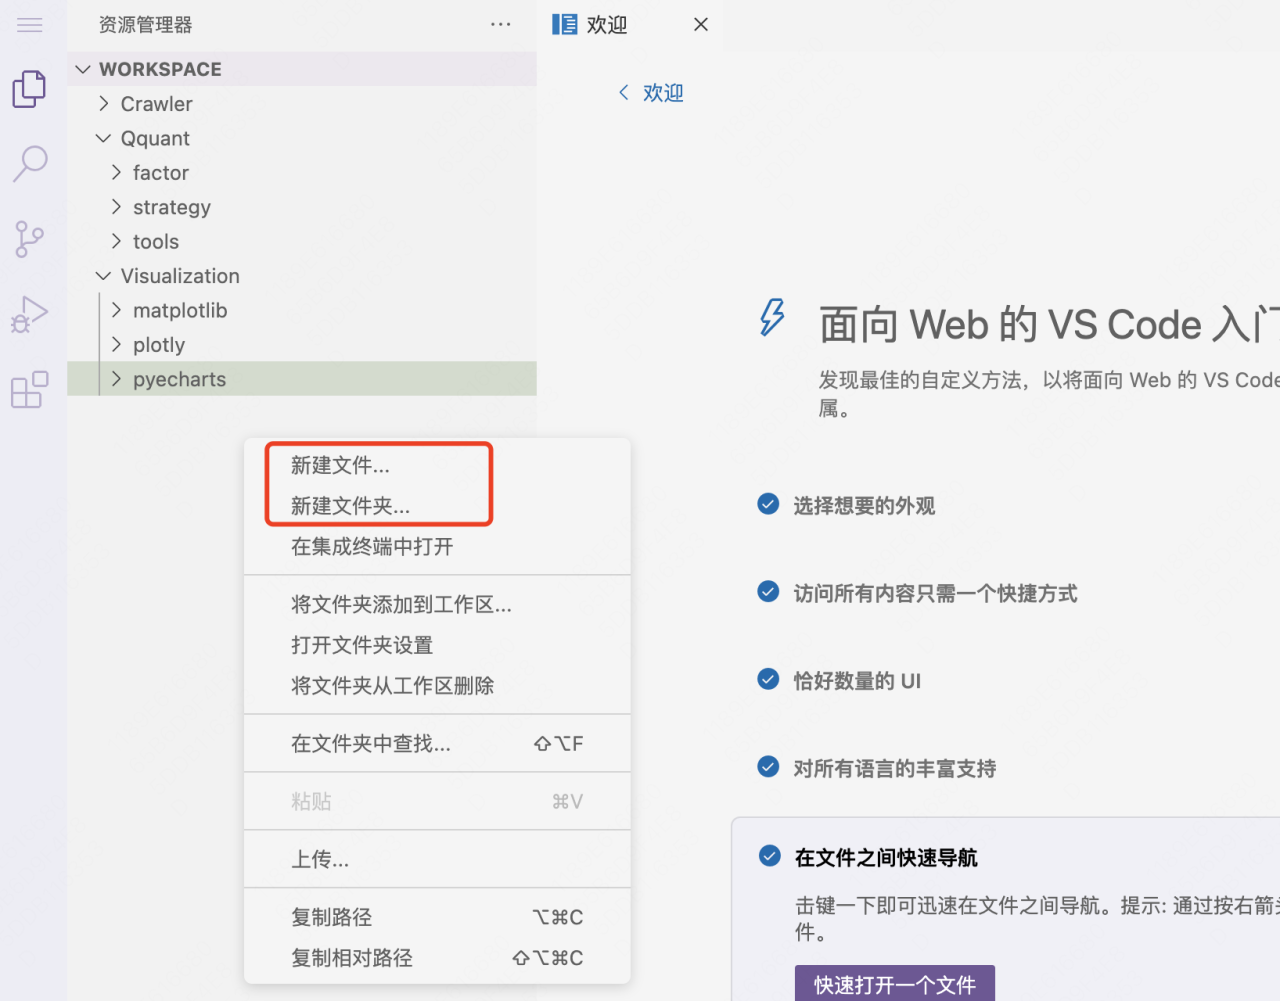Click the 快速打开一个文件 button
This screenshot has width=1280, height=1001.
point(894,984)
